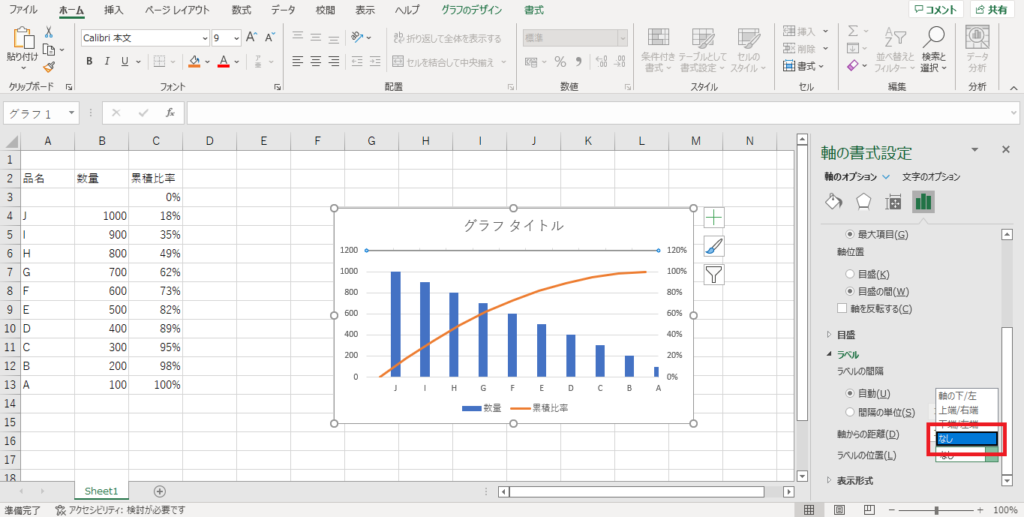Click cell containing 累積比率 header
This screenshot has height=517, width=1024.
(x=155, y=178)
